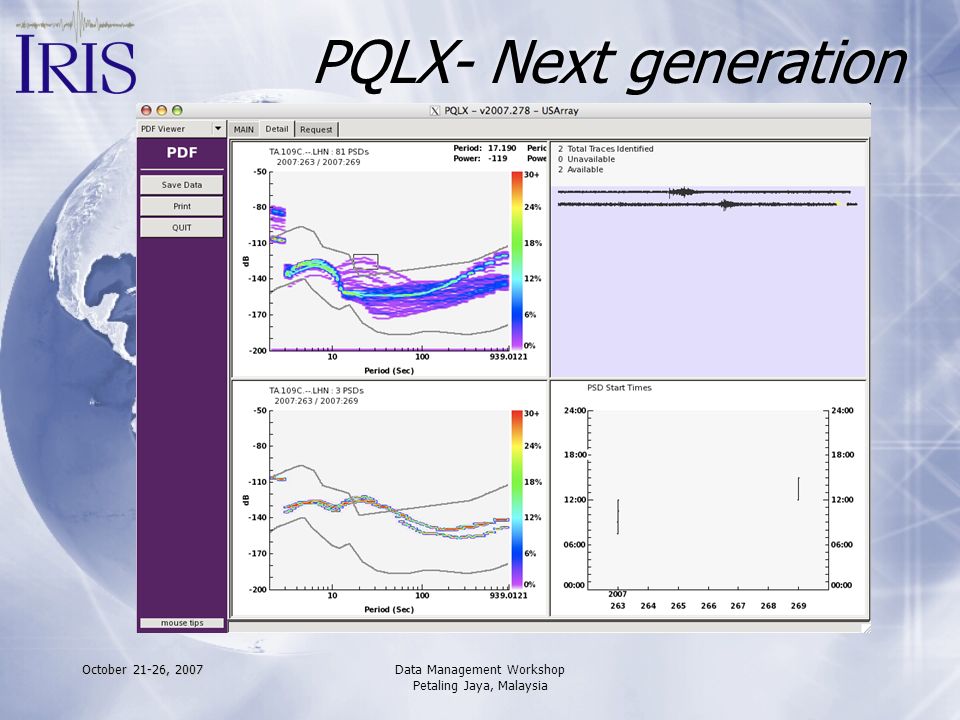The width and height of the screenshot is (960, 720).
Task: Click the 'TA.109C.--.LHN : 3 PSDs' title
Action: pyautogui.click(x=317, y=390)
